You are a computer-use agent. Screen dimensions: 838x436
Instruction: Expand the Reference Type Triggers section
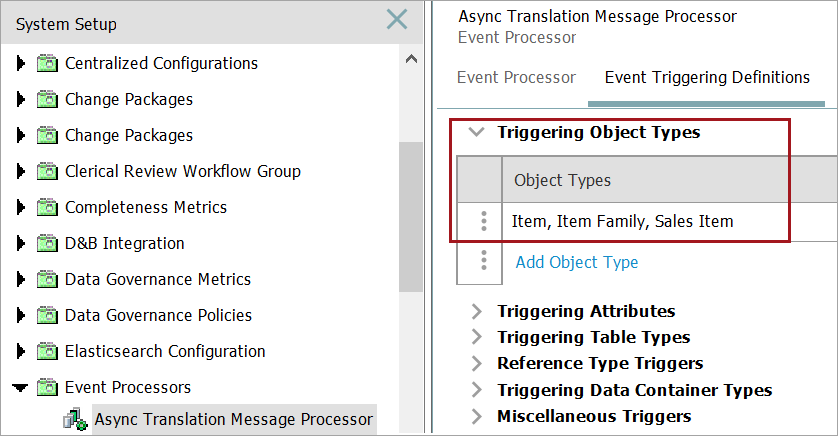click(x=477, y=363)
